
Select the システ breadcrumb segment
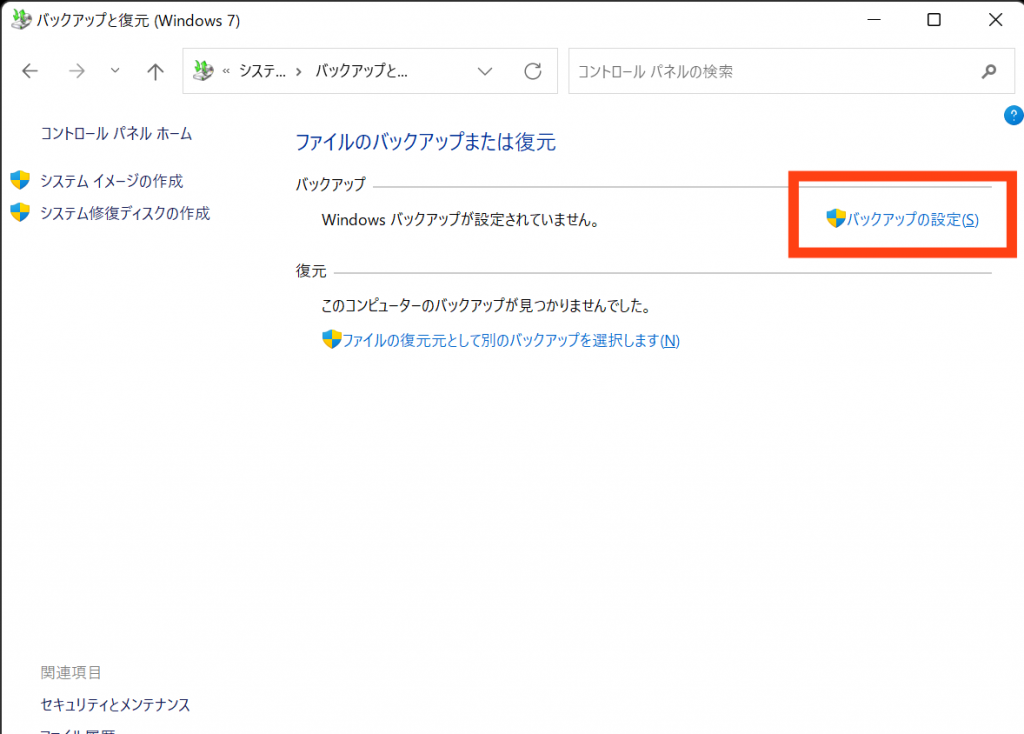point(262,71)
